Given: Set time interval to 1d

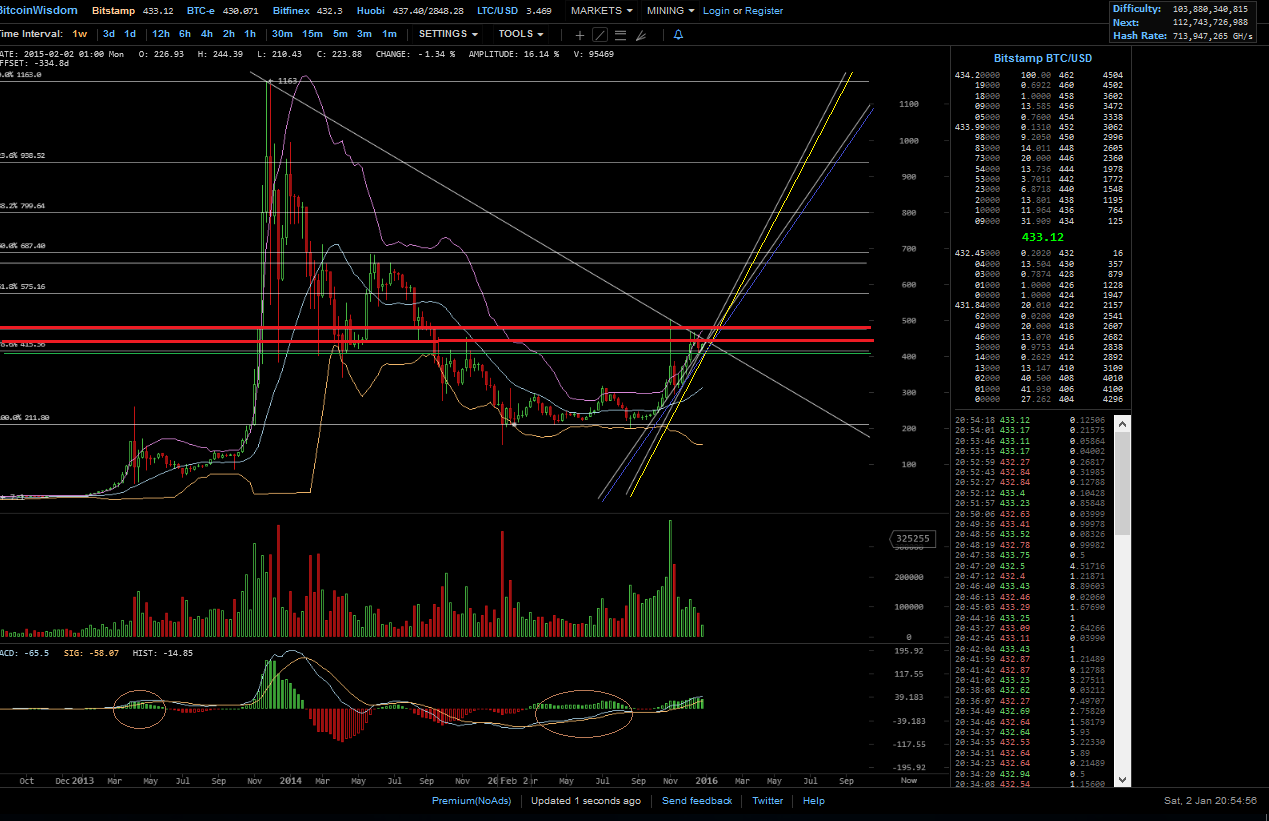Looking at the screenshot, I should 130,34.
